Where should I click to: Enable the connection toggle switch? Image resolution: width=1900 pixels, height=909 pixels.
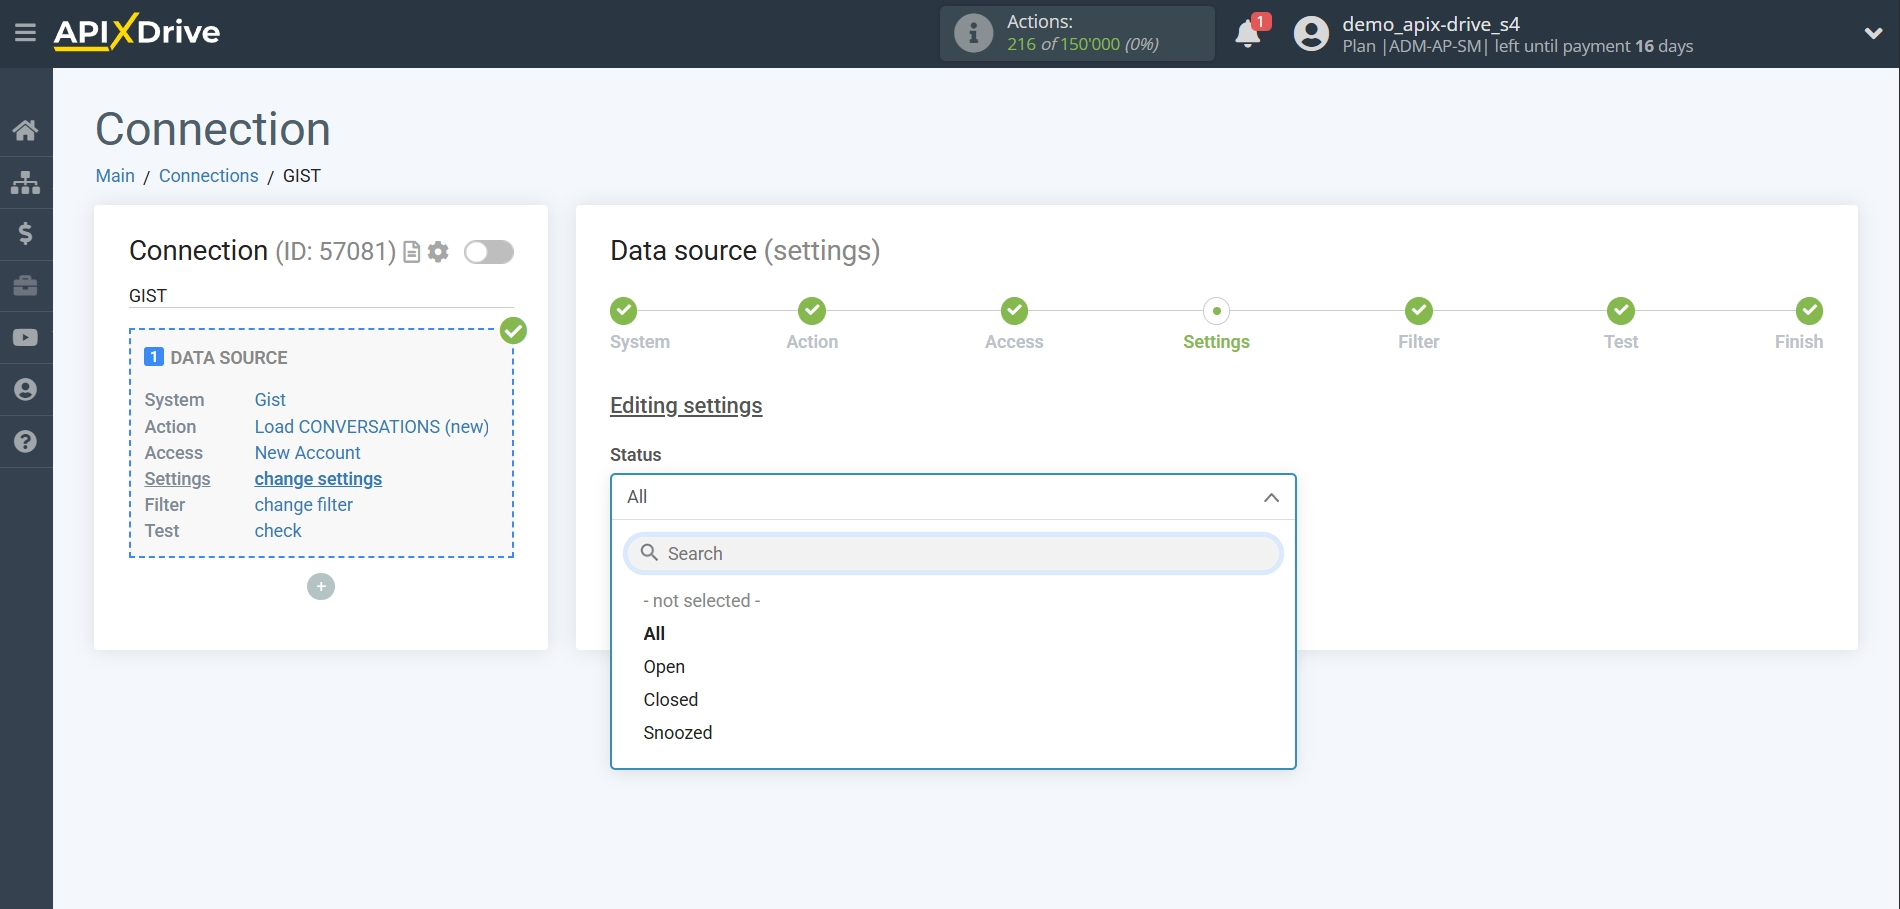(489, 252)
